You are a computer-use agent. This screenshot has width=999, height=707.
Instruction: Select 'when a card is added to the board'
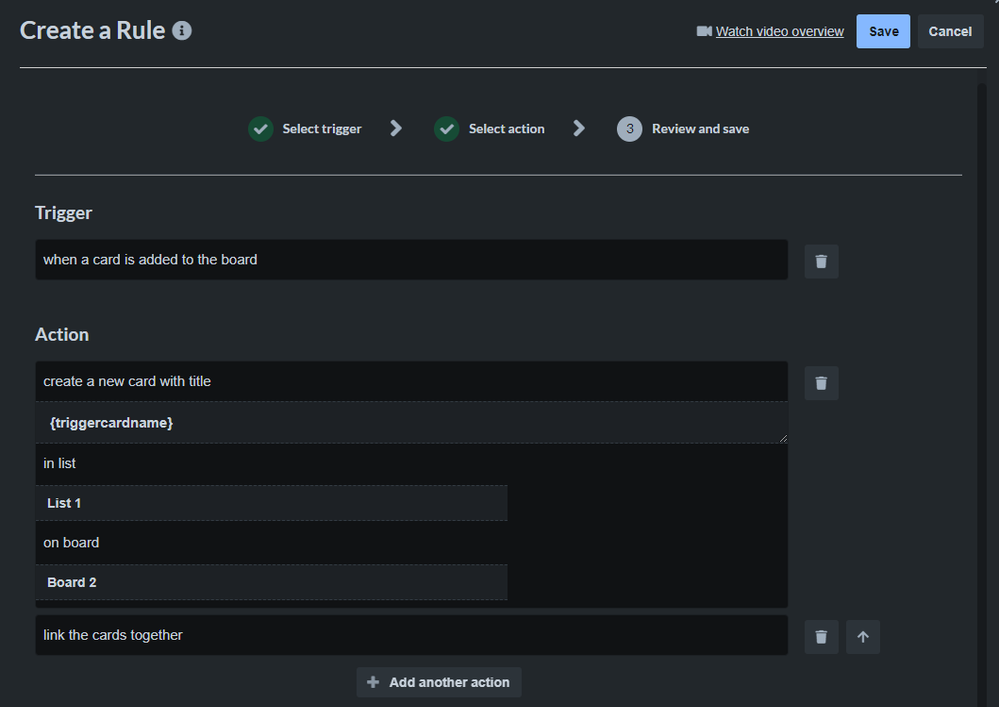pos(412,259)
